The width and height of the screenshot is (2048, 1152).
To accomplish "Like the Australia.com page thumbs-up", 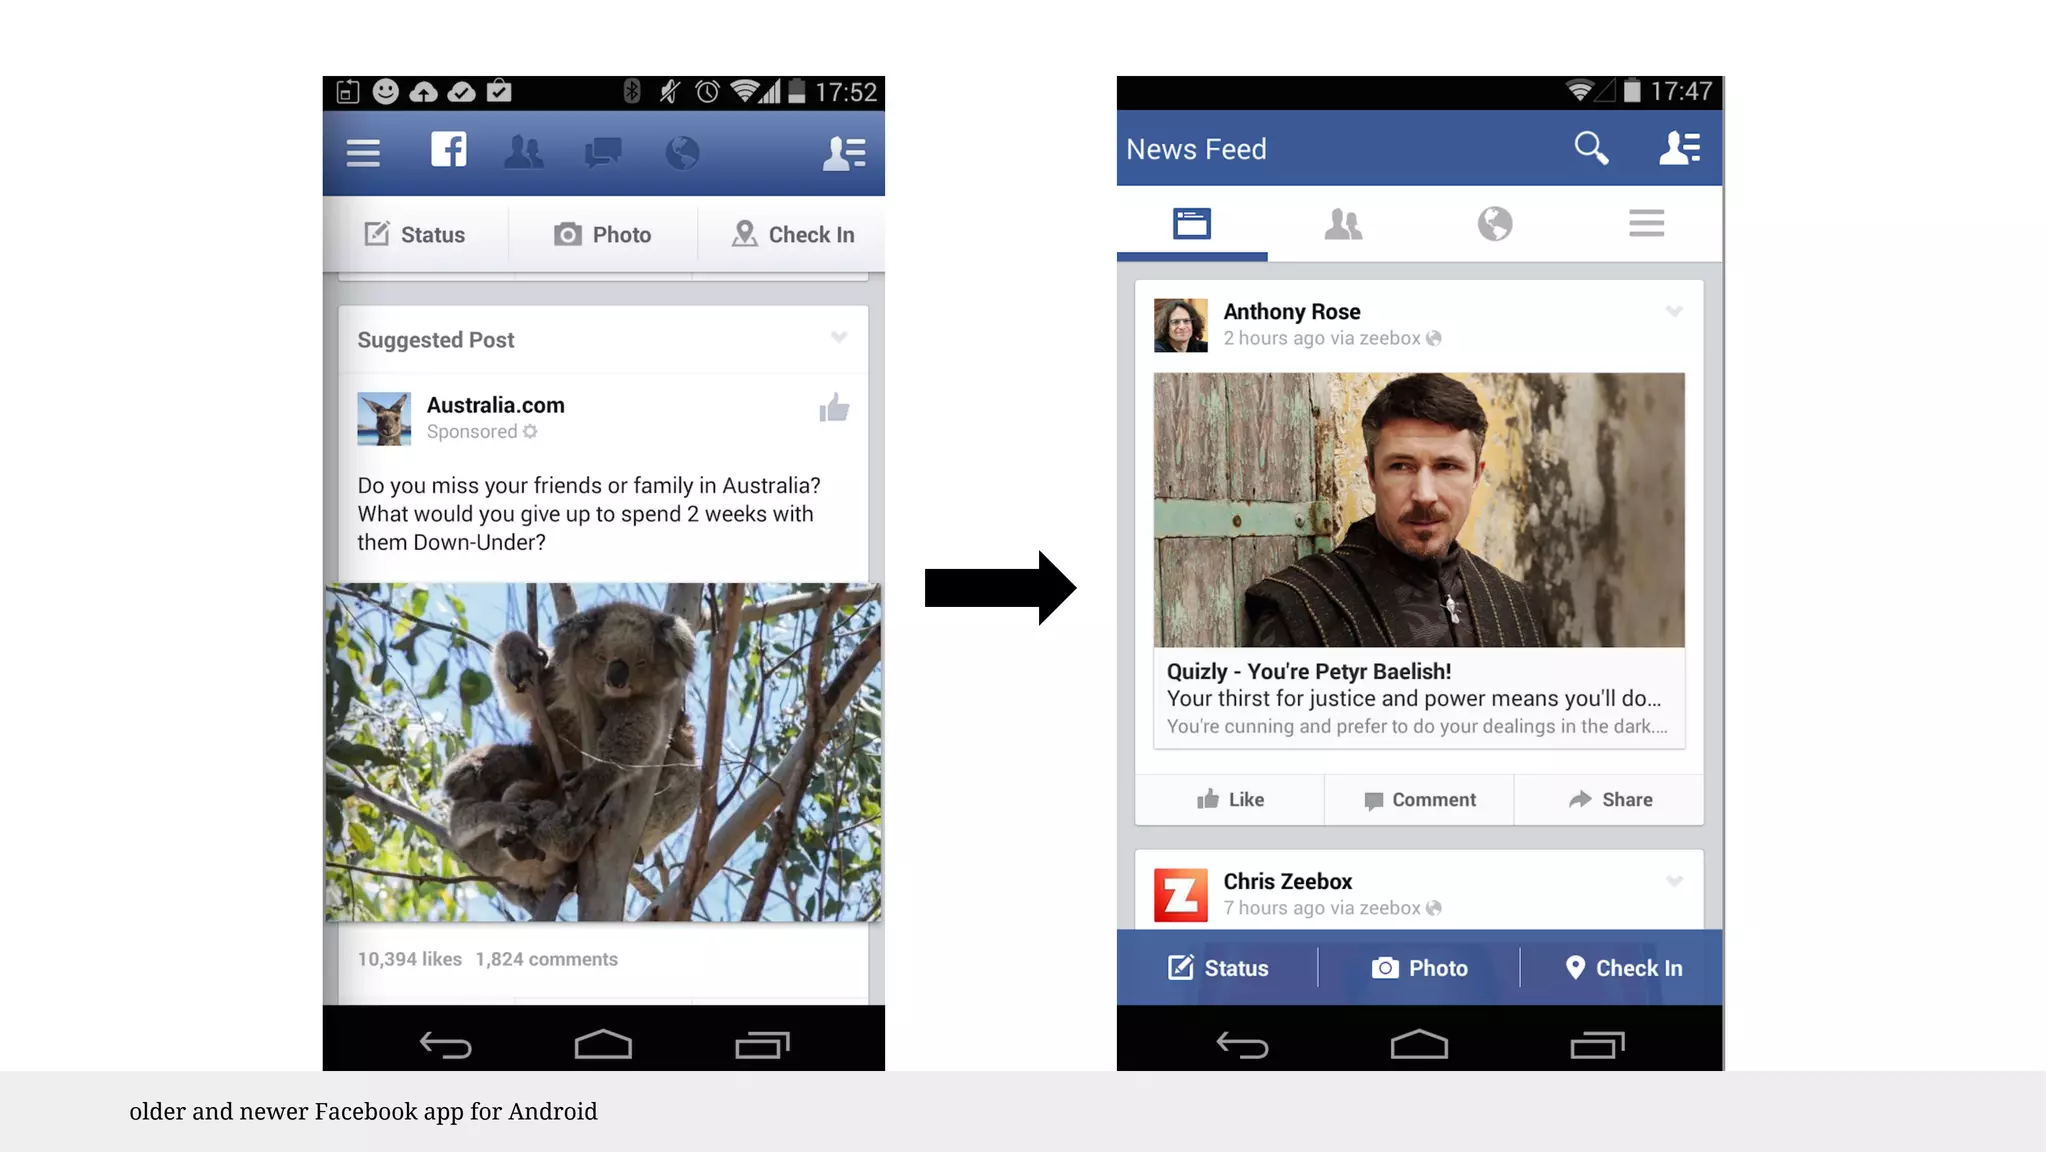I will point(834,407).
